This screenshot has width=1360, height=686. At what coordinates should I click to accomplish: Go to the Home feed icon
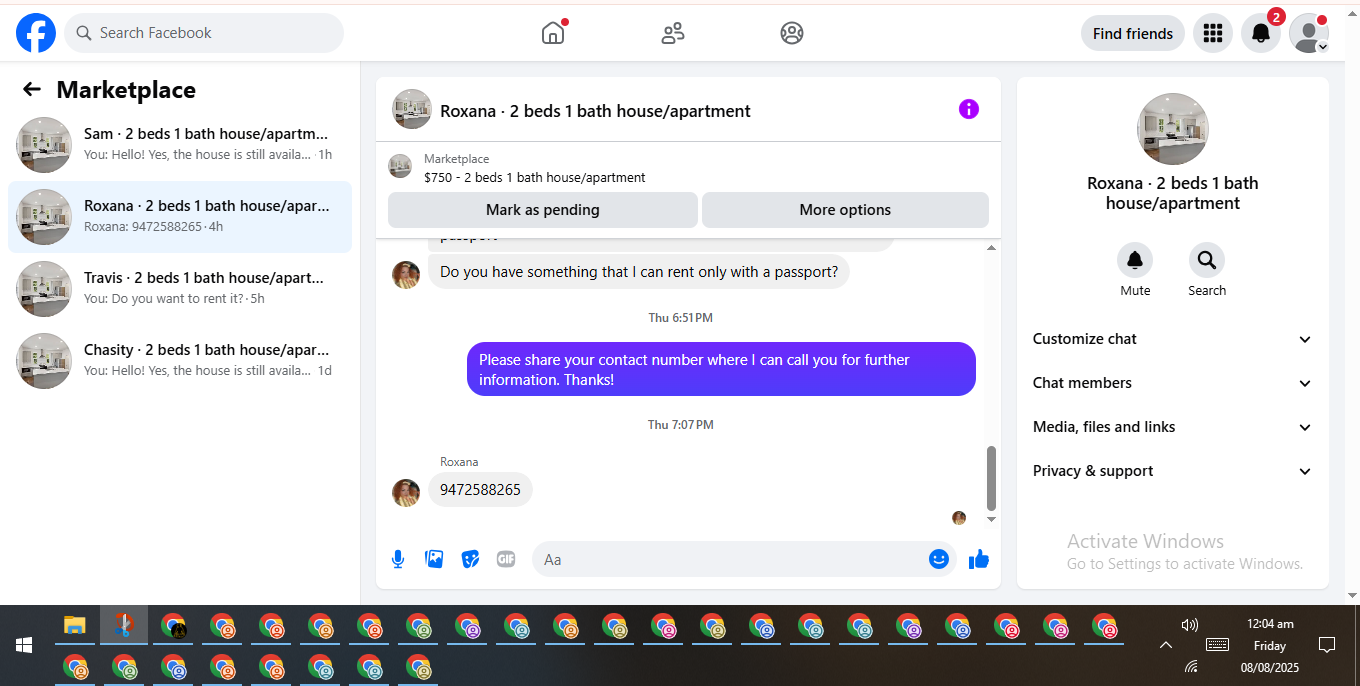553,33
